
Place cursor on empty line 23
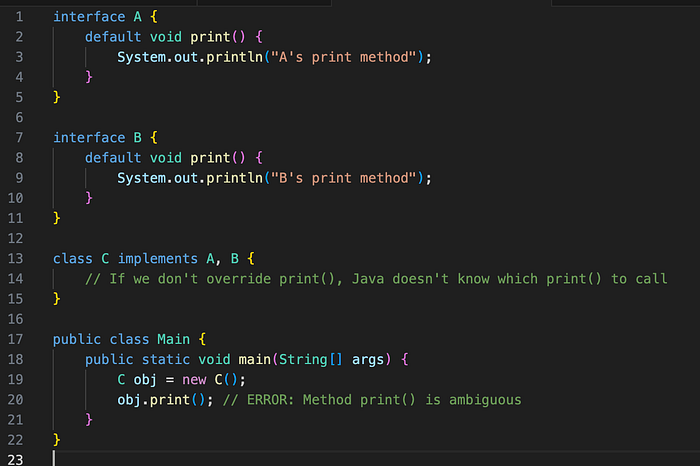[376, 459]
